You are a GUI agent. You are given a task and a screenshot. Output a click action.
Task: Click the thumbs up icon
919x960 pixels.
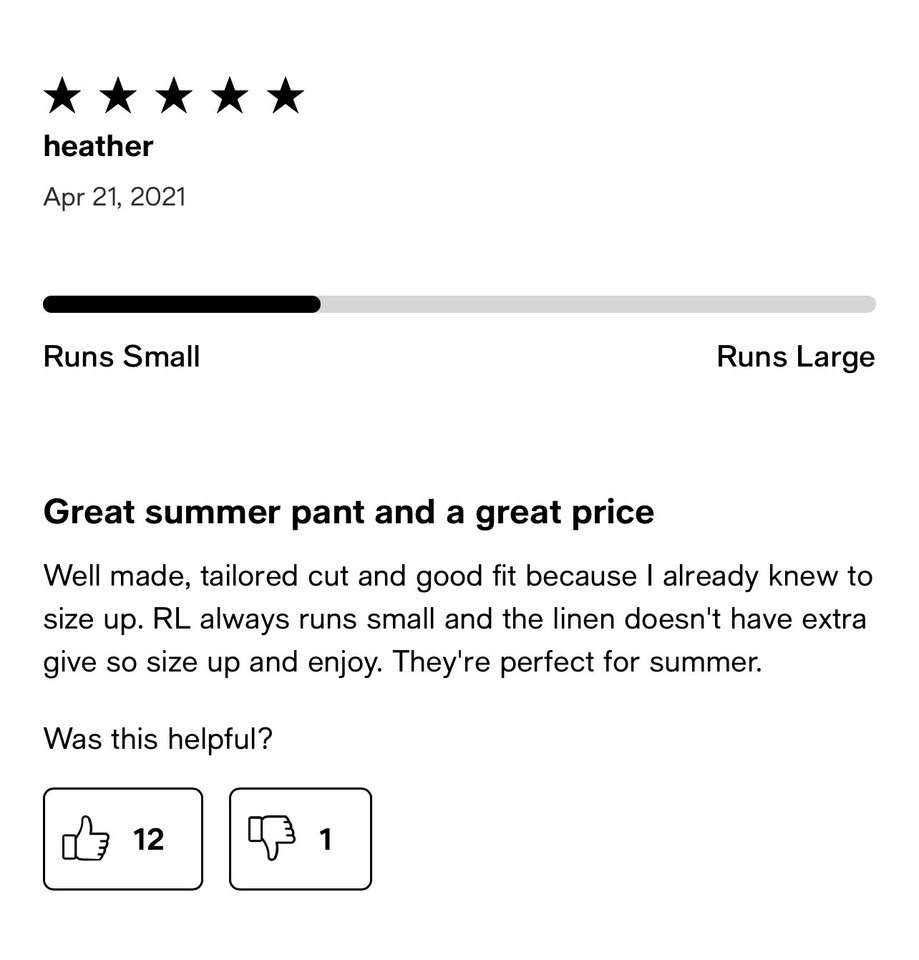[x=86, y=838]
